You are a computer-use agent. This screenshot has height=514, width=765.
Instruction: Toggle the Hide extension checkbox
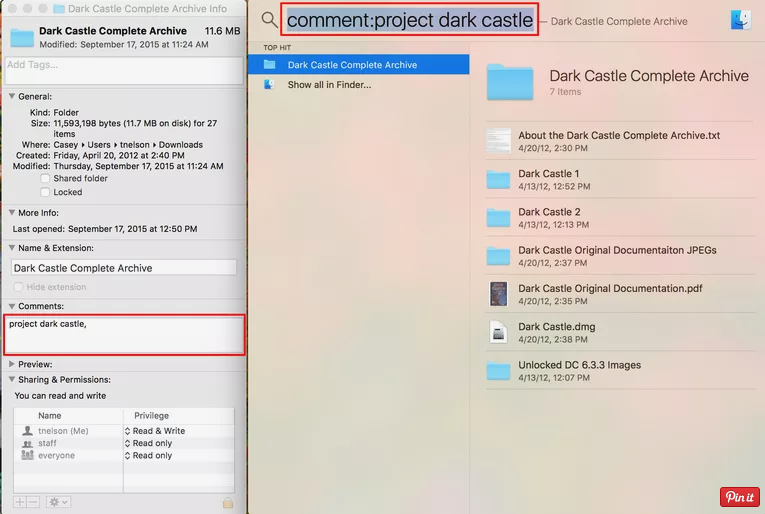18,287
